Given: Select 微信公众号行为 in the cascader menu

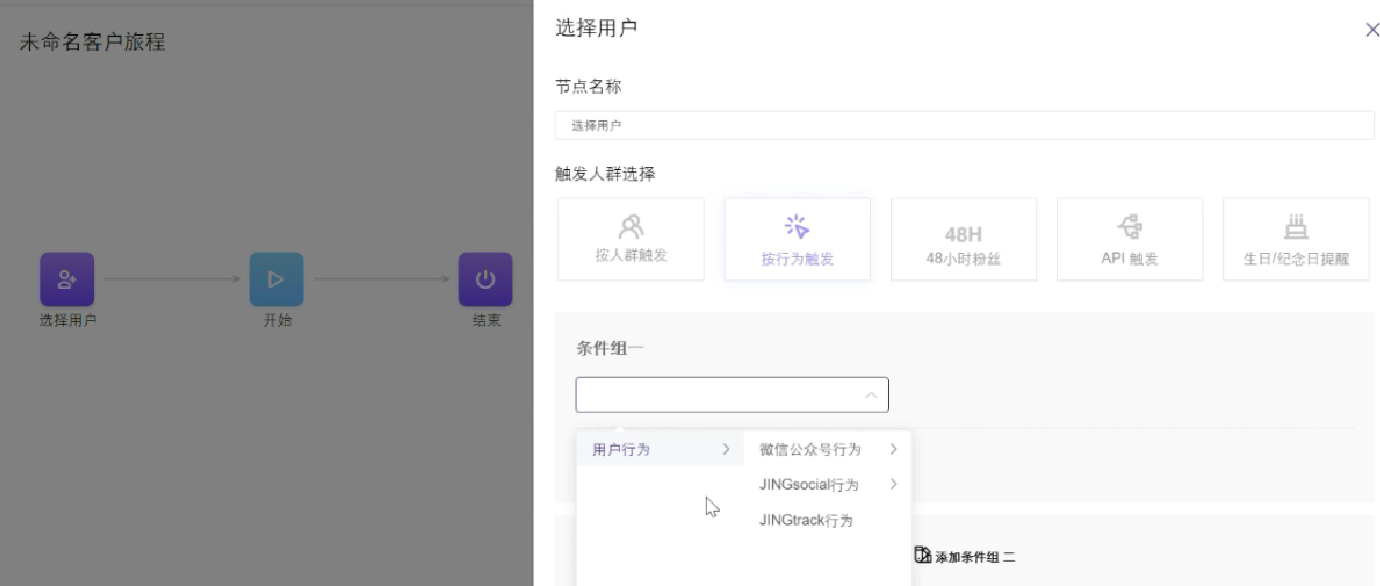Looking at the screenshot, I should (x=810, y=450).
